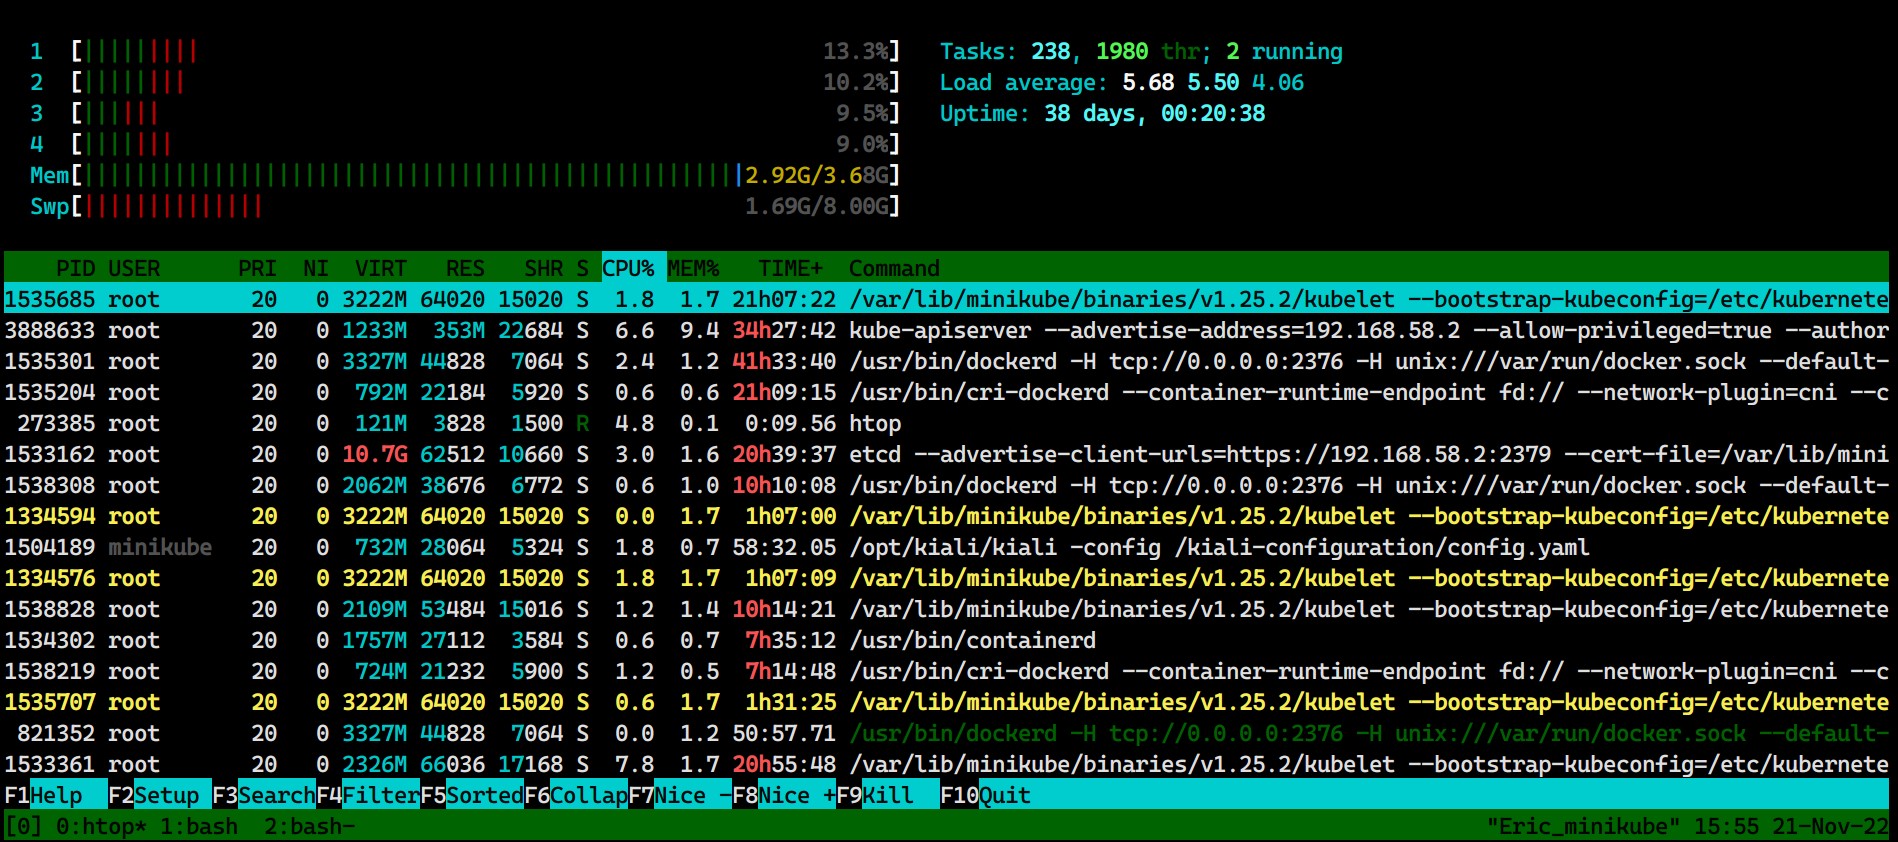Click the PRI column header

[x=257, y=268]
